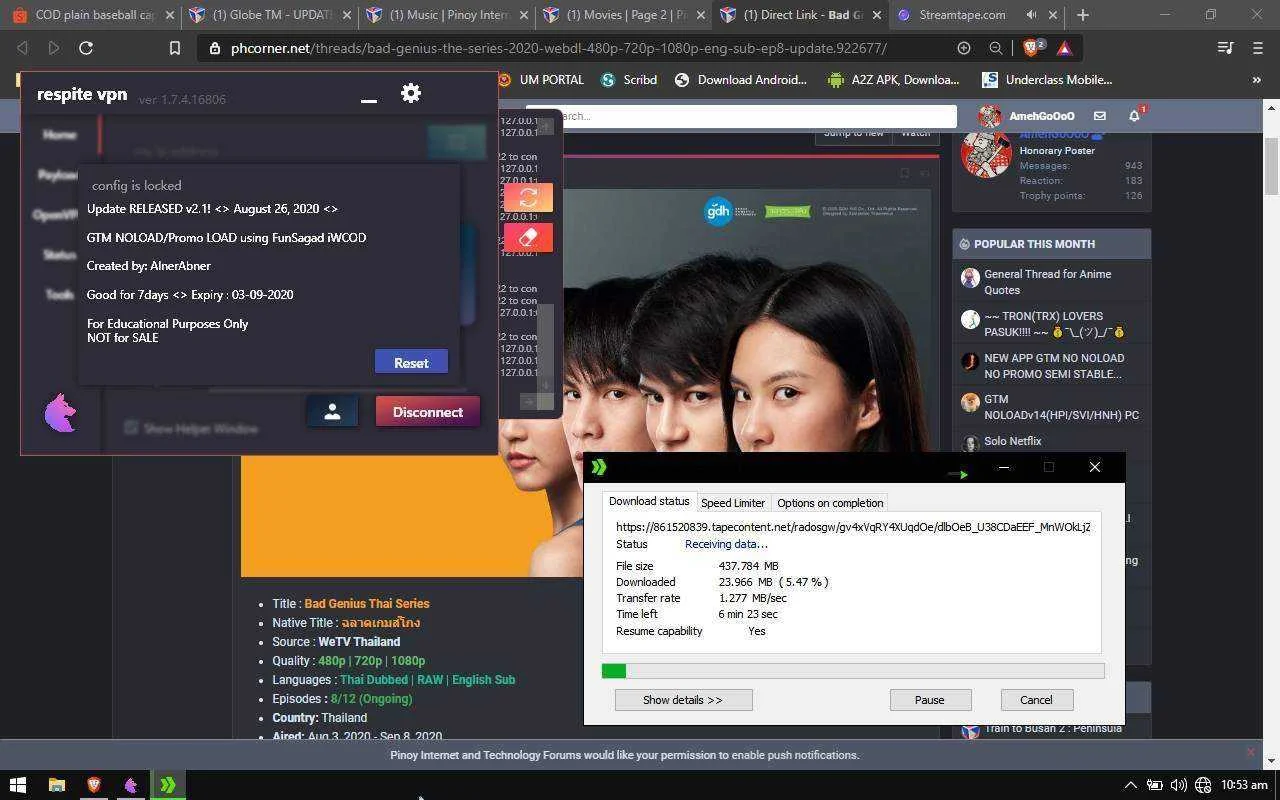Open forum inbox envelope icon
The width and height of the screenshot is (1280, 800).
point(1099,116)
